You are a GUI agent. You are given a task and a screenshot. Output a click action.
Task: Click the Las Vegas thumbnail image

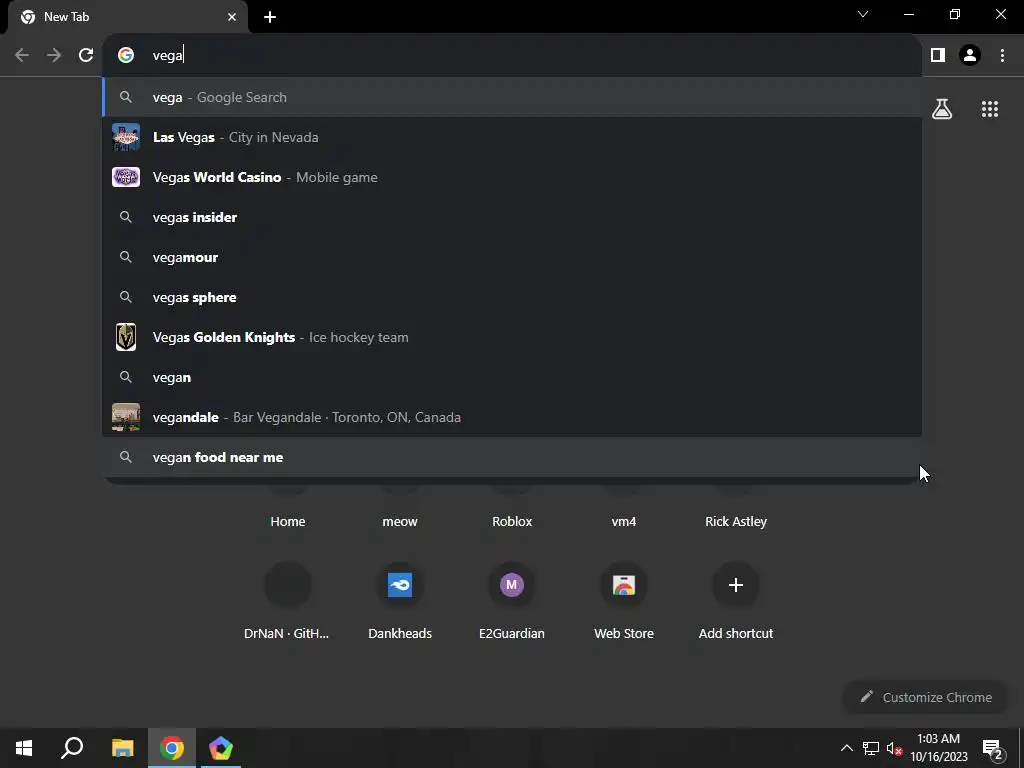(125, 137)
